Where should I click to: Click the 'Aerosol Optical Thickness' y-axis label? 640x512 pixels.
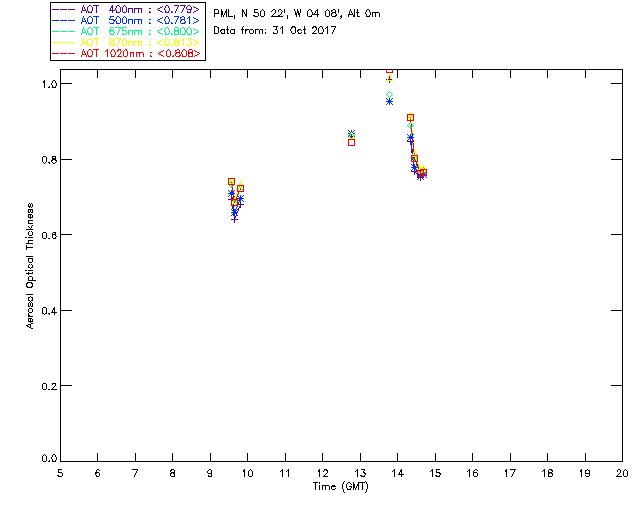point(30,266)
